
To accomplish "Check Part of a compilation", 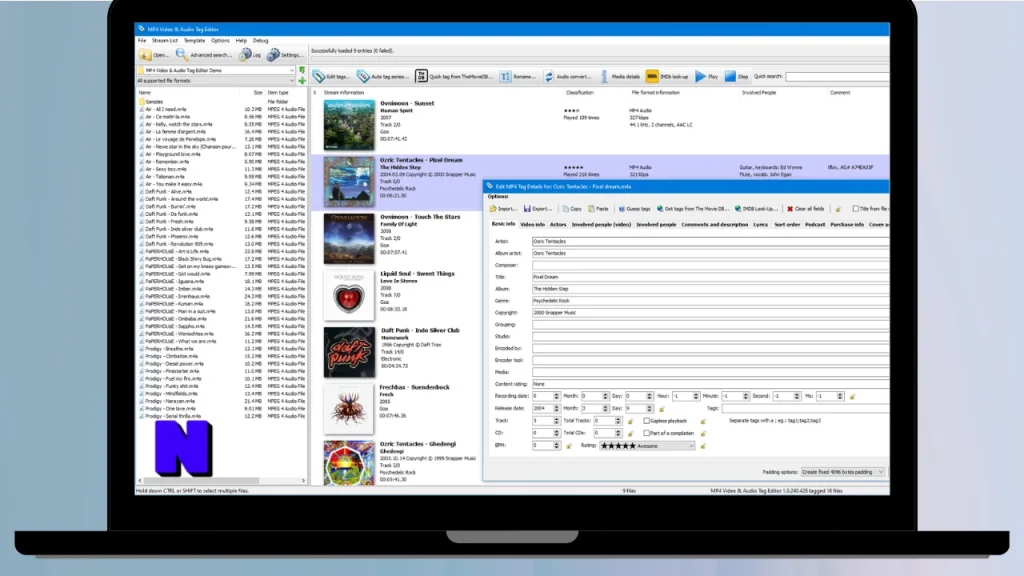I will point(647,434).
